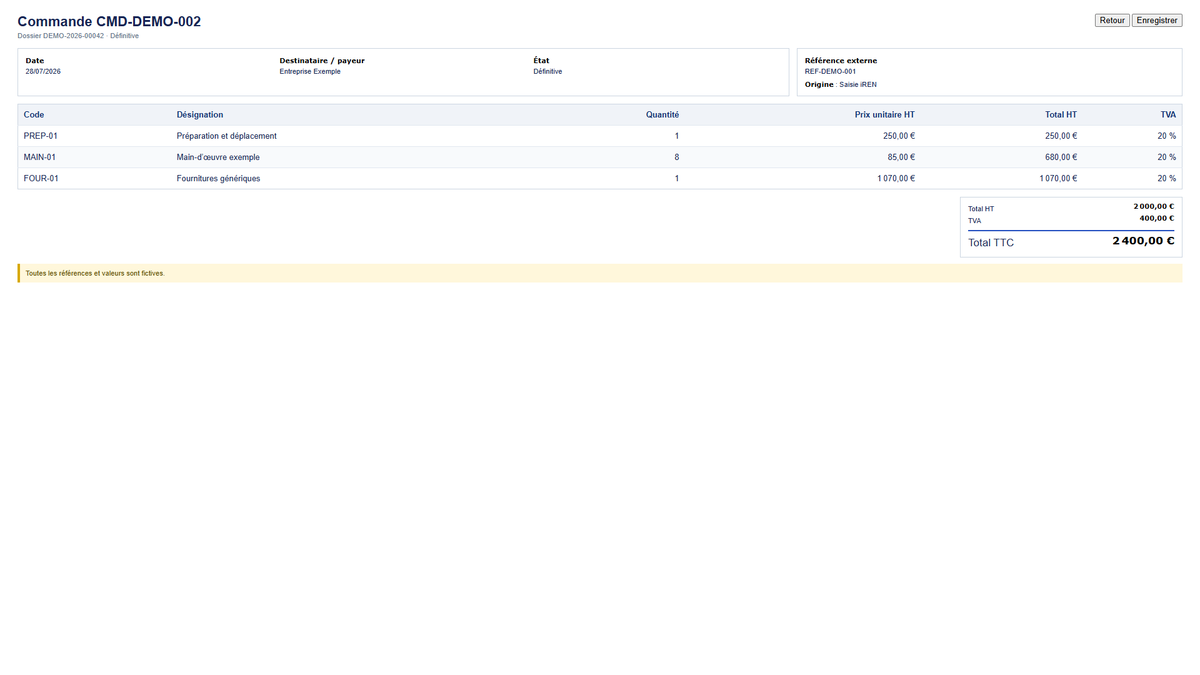
Task: Click the Désignation column header
Action: pos(200,115)
